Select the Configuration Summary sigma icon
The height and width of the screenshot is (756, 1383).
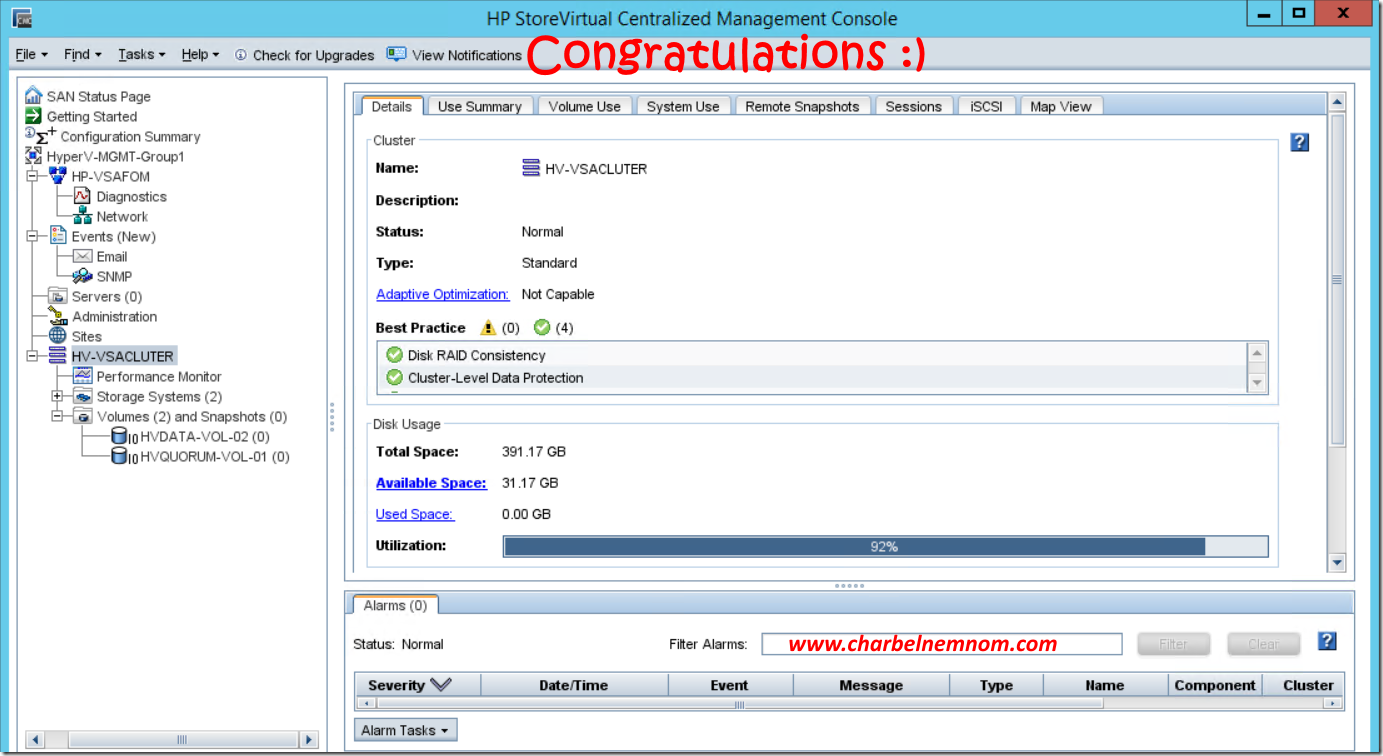[x=40, y=136]
